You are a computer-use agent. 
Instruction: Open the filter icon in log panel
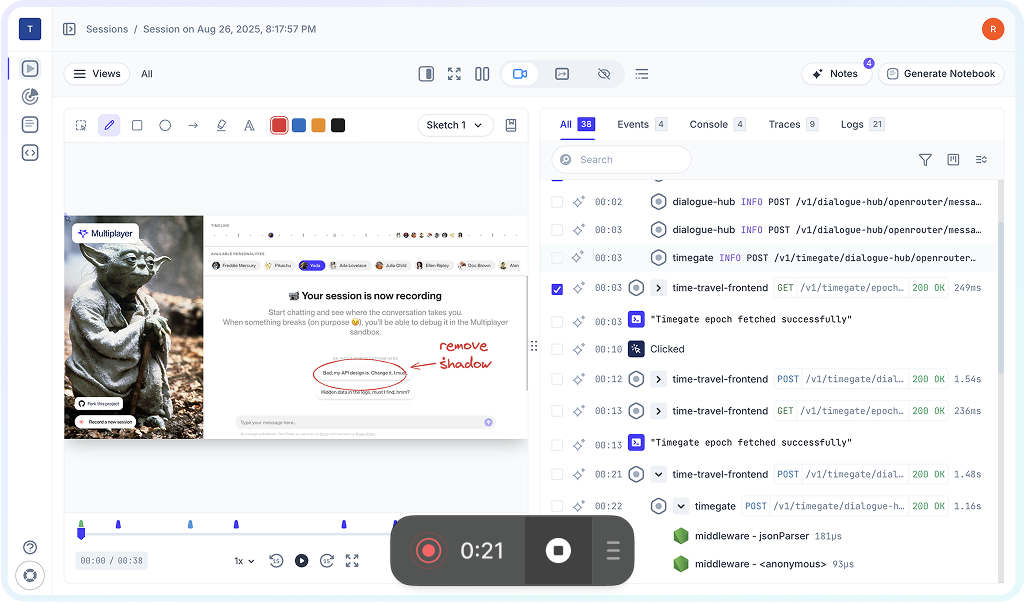[x=925, y=160]
